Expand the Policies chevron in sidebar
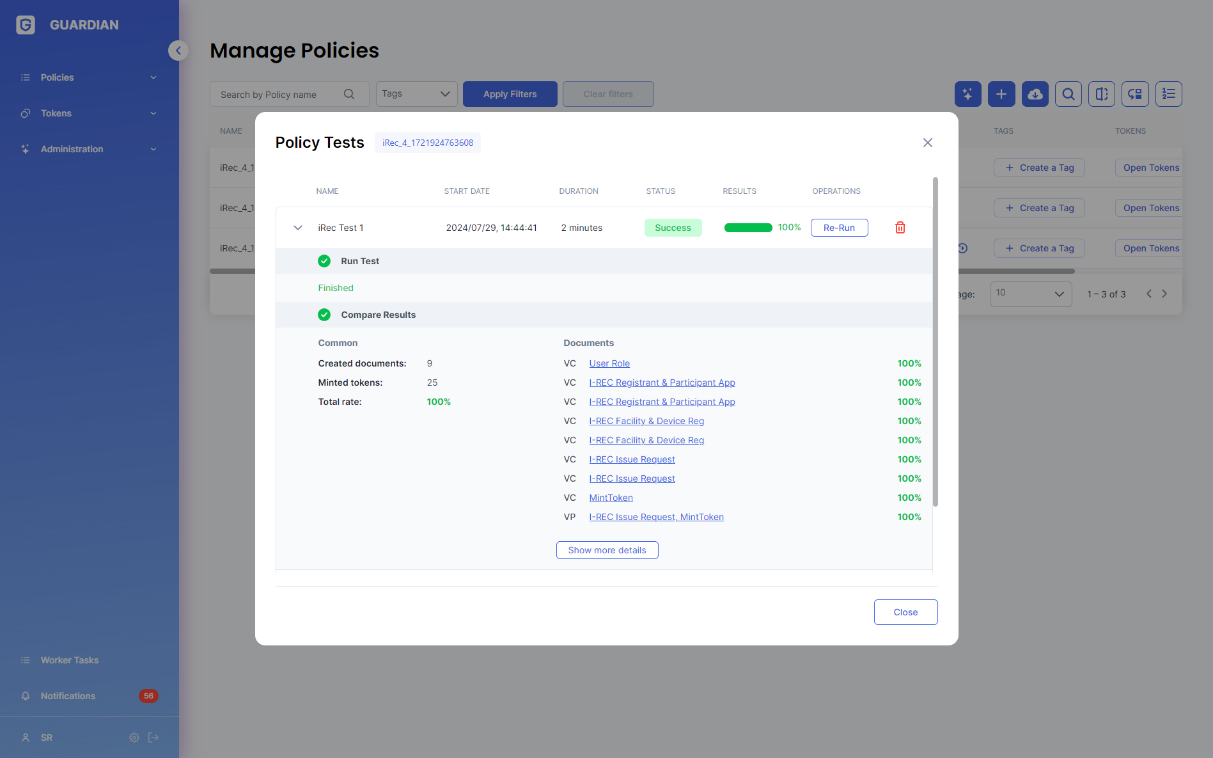Screen dimensions: 1213x758 coord(154,77)
